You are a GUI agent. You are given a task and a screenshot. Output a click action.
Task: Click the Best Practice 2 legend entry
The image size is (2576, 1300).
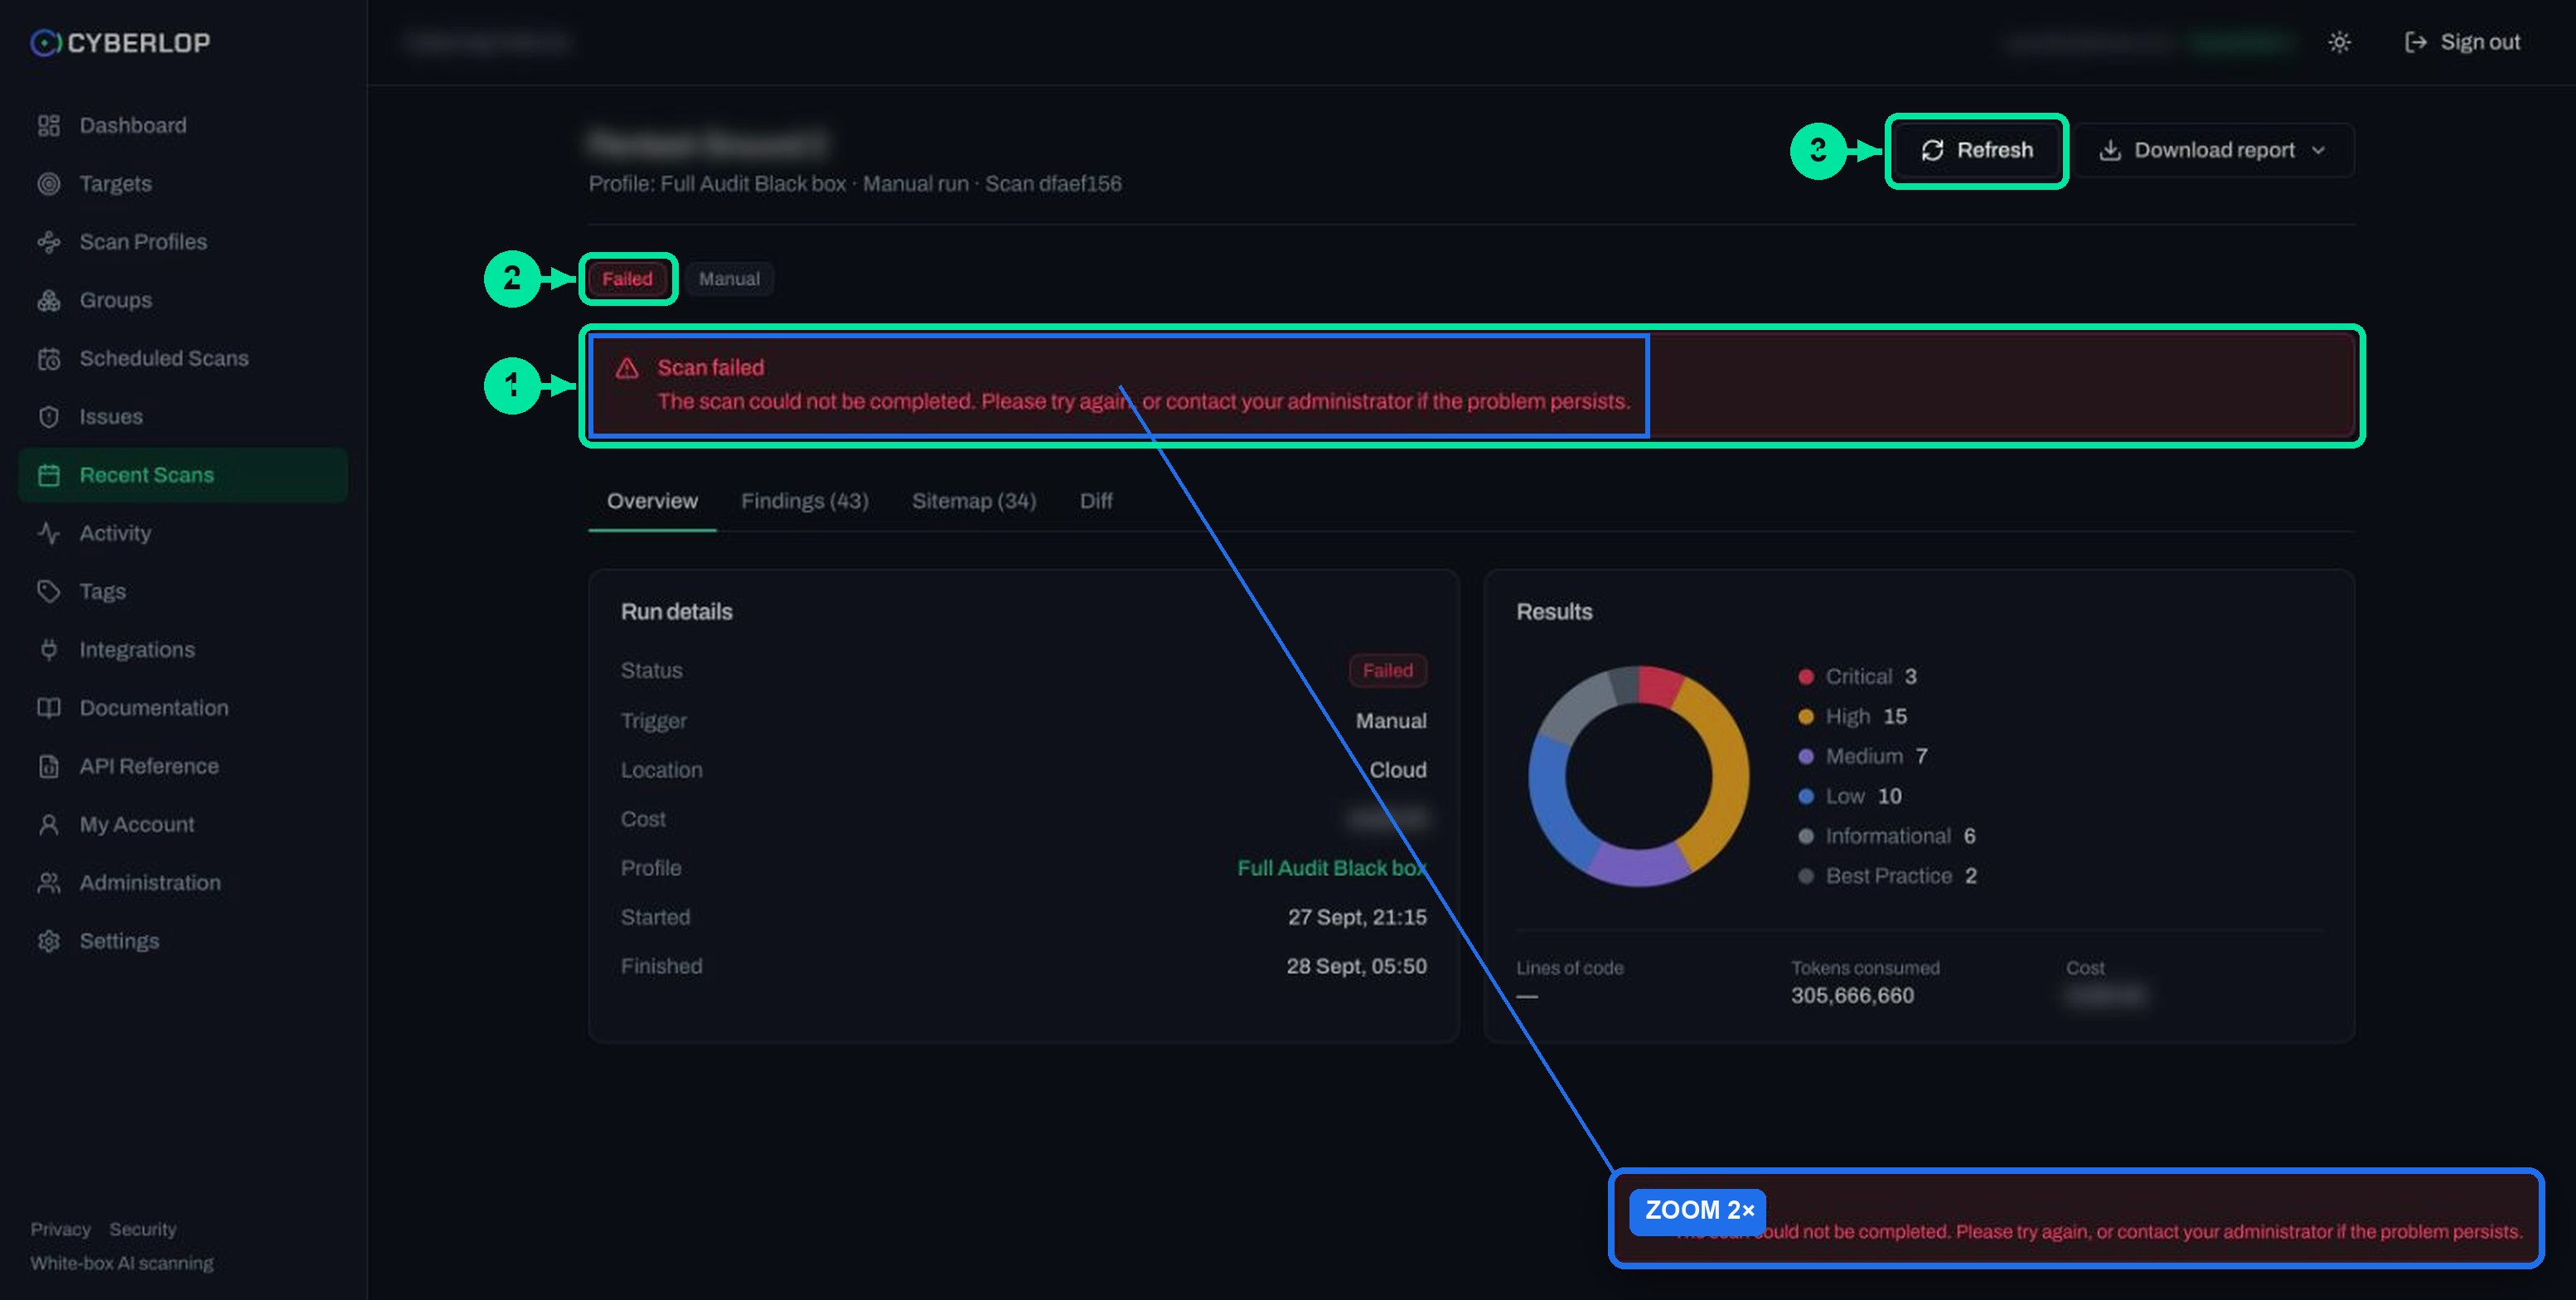point(1888,876)
